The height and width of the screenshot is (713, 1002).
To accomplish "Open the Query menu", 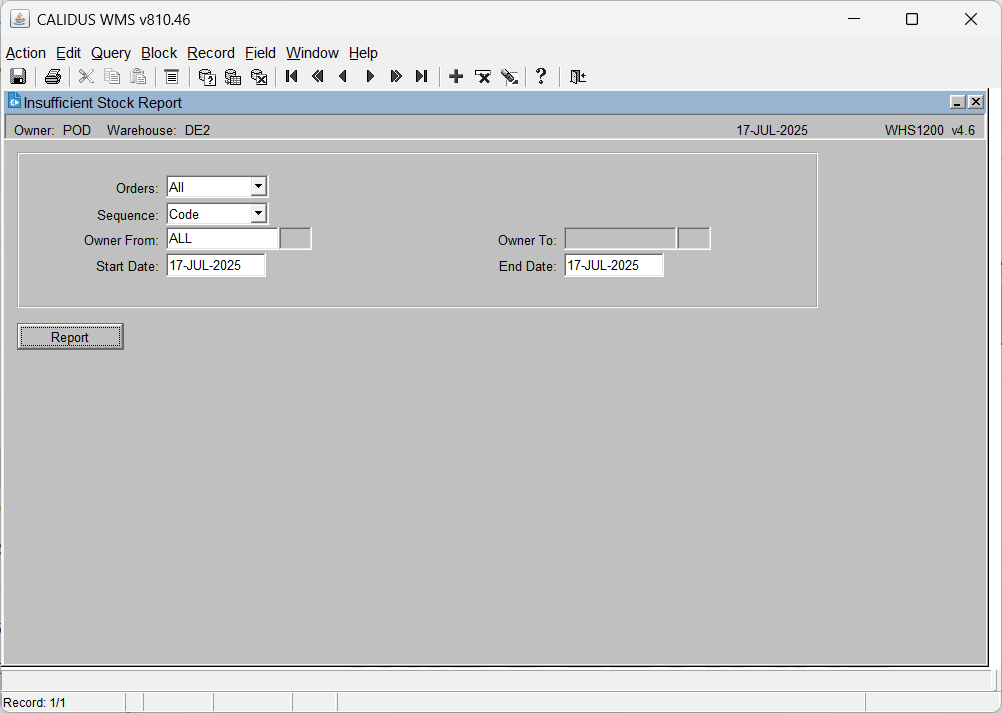I will pyautogui.click(x=111, y=53).
